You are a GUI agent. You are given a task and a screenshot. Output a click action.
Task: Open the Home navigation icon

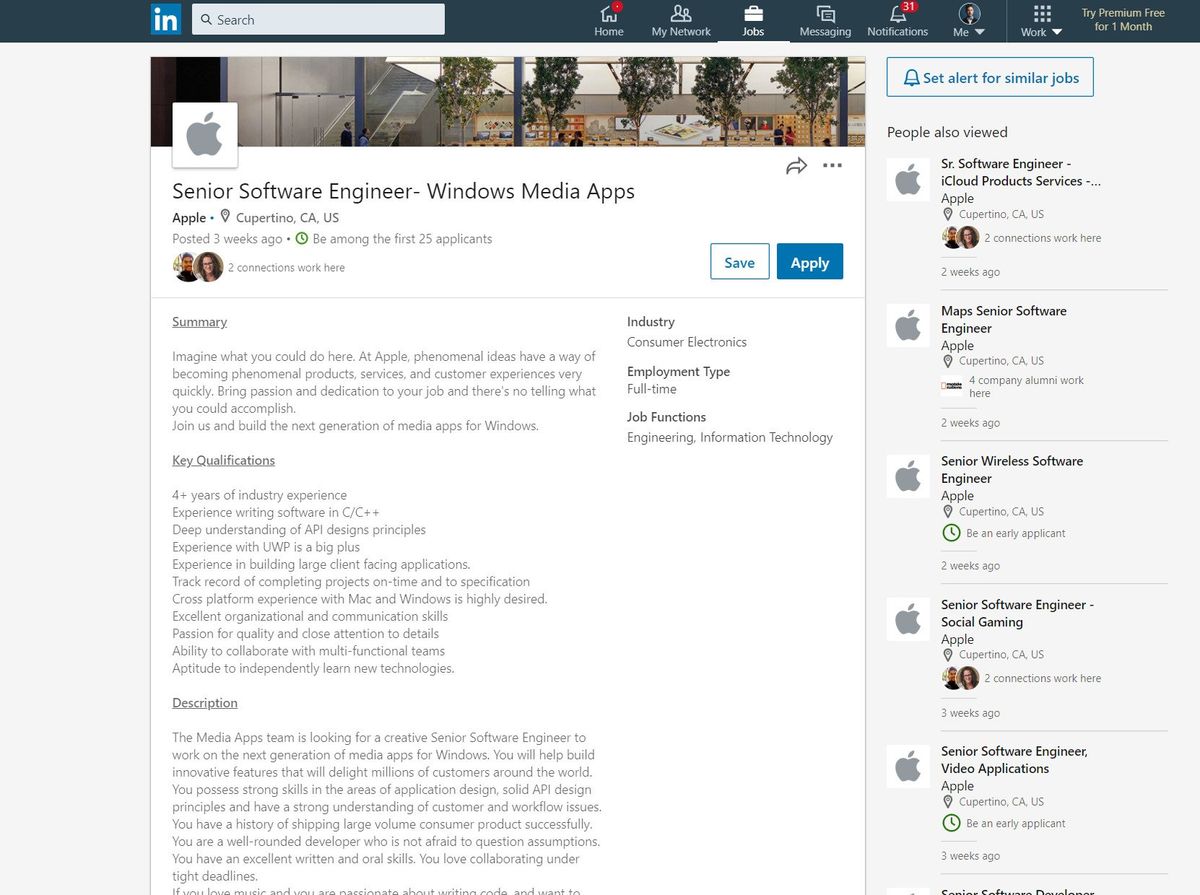[609, 15]
